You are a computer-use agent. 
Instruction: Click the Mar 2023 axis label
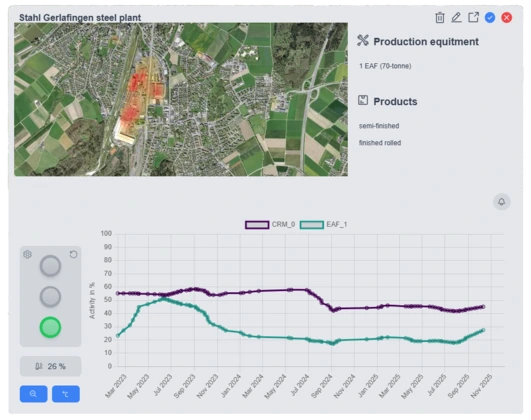[x=116, y=386]
